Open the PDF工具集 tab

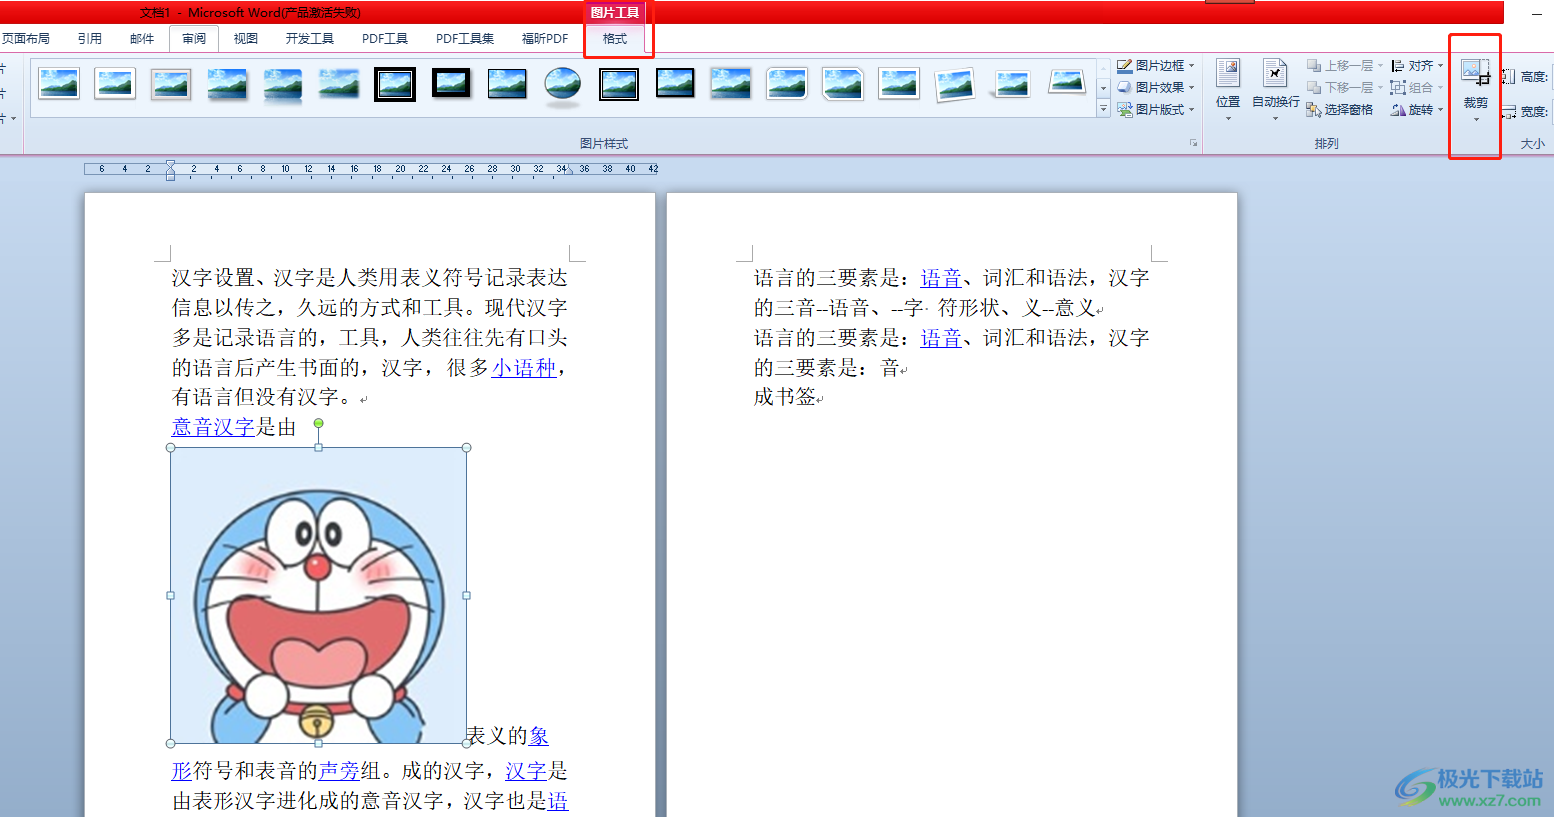[465, 38]
